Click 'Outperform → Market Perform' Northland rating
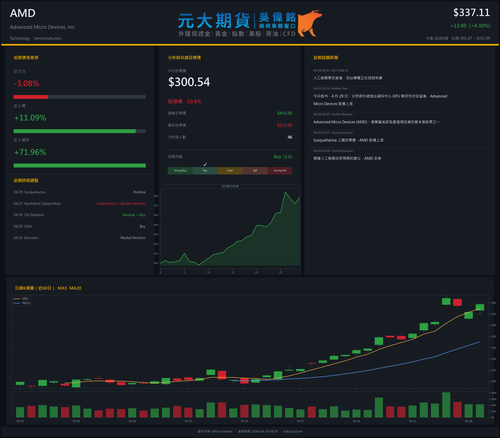 tap(121, 203)
